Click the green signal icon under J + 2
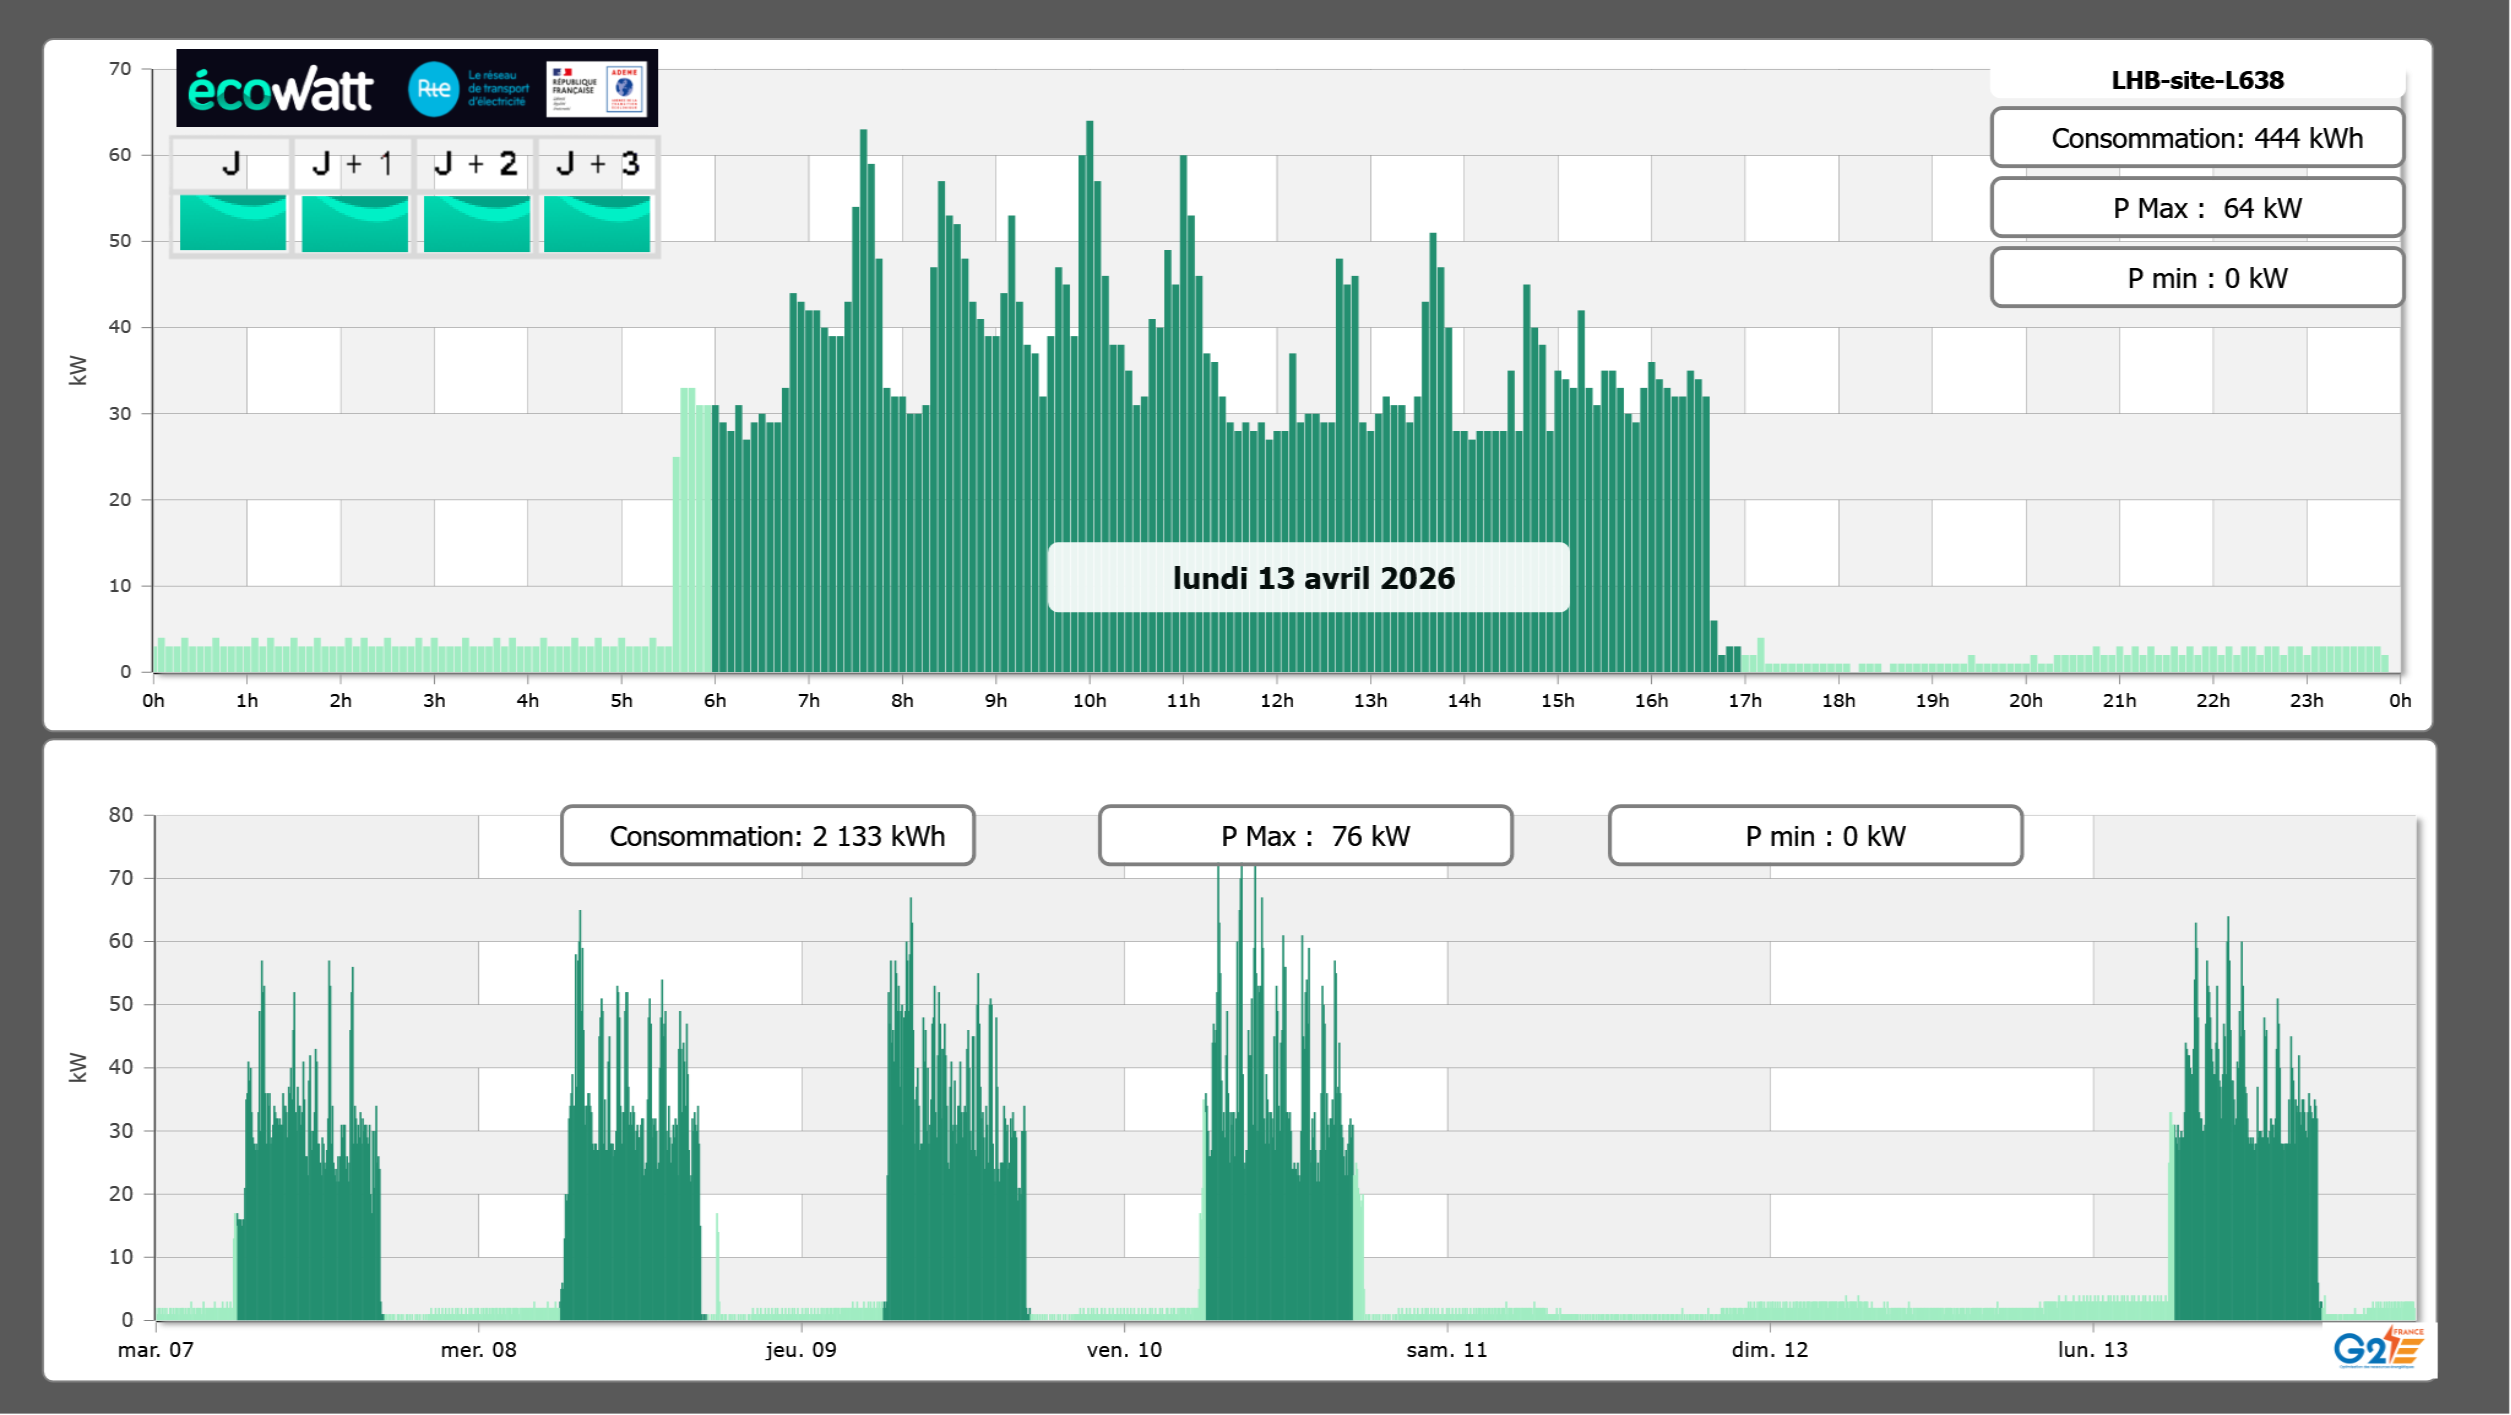 point(476,223)
